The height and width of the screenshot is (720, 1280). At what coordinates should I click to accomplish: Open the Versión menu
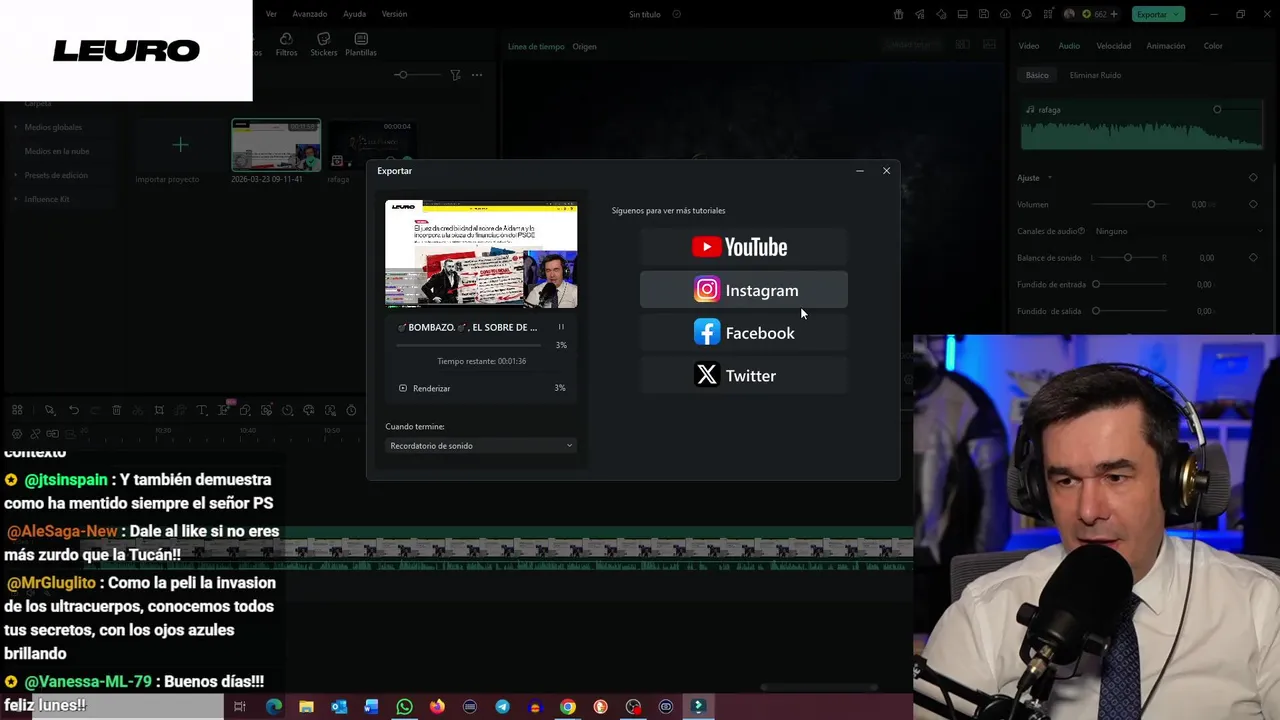point(394,14)
